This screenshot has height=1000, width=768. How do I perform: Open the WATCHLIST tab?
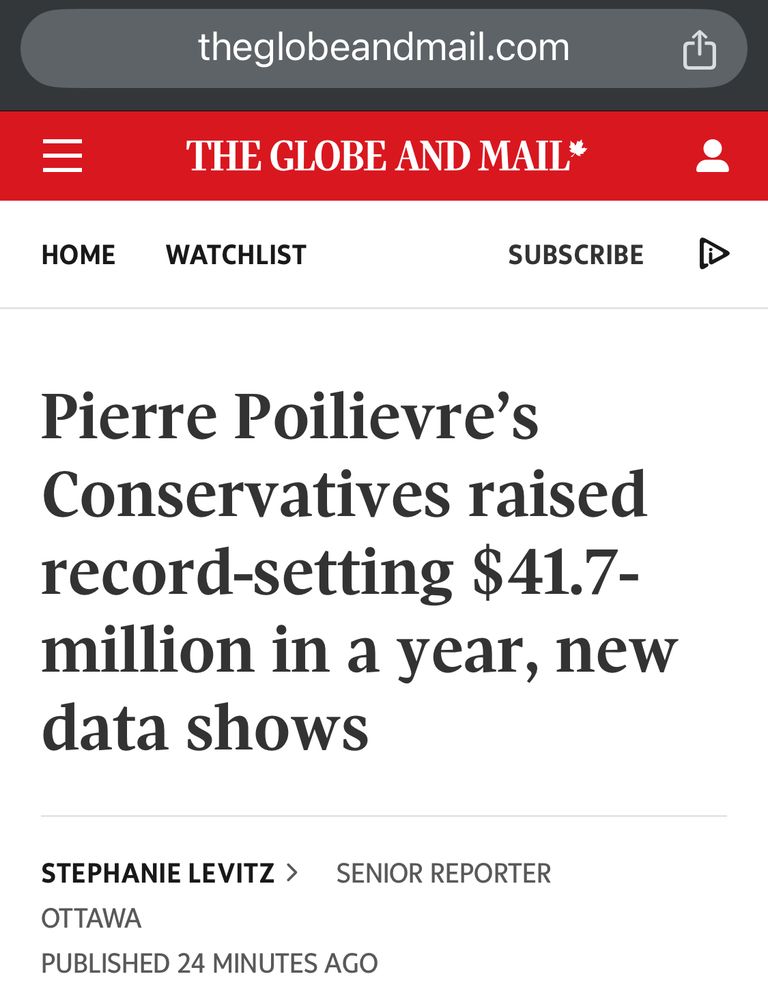click(x=236, y=254)
